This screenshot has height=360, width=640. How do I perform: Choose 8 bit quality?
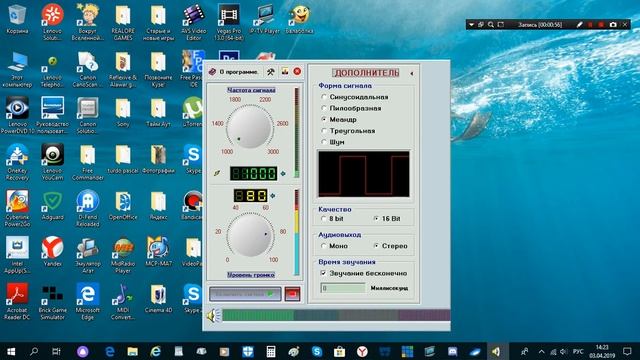point(332,219)
